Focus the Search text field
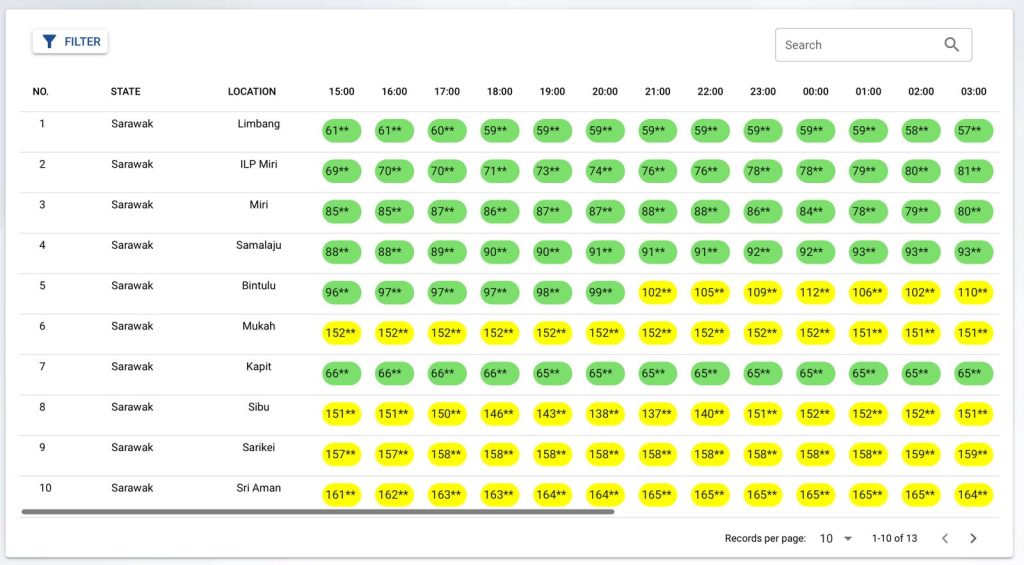This screenshot has height=565, width=1024. (873, 45)
